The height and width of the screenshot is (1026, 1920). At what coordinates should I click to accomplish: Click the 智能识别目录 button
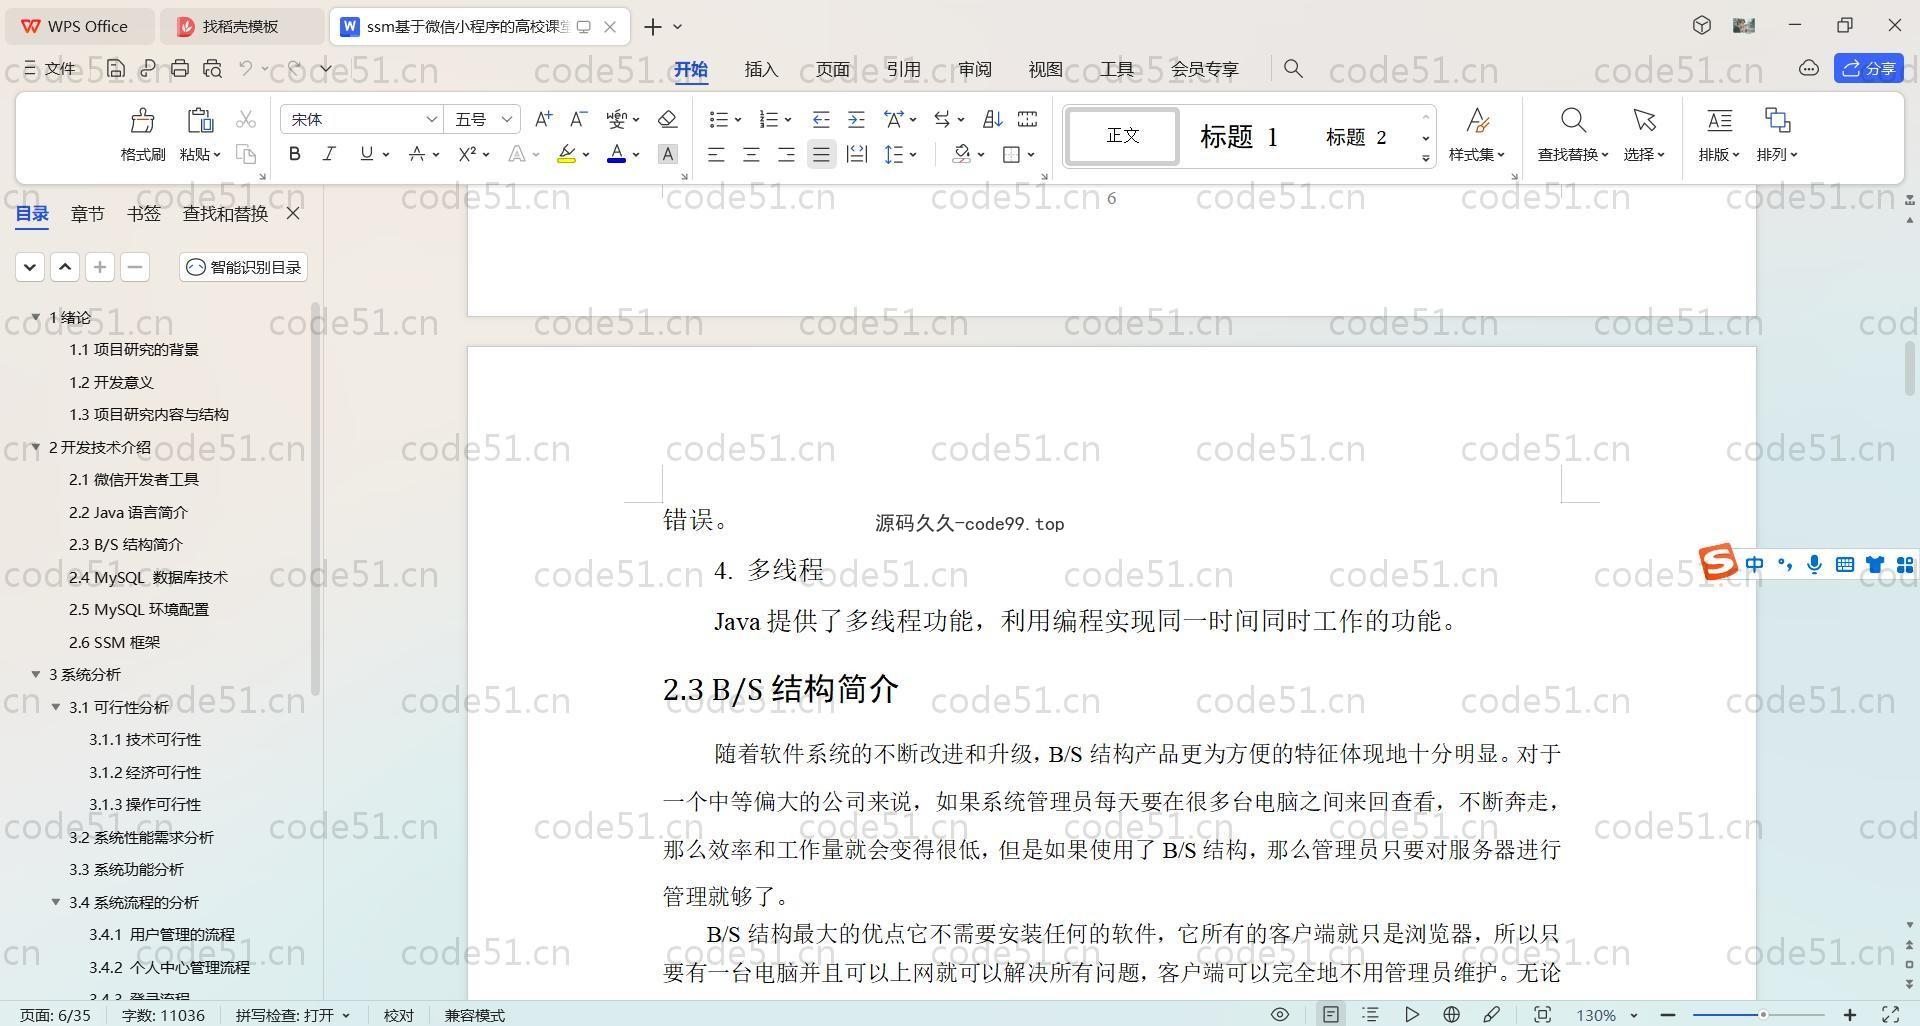click(x=244, y=267)
